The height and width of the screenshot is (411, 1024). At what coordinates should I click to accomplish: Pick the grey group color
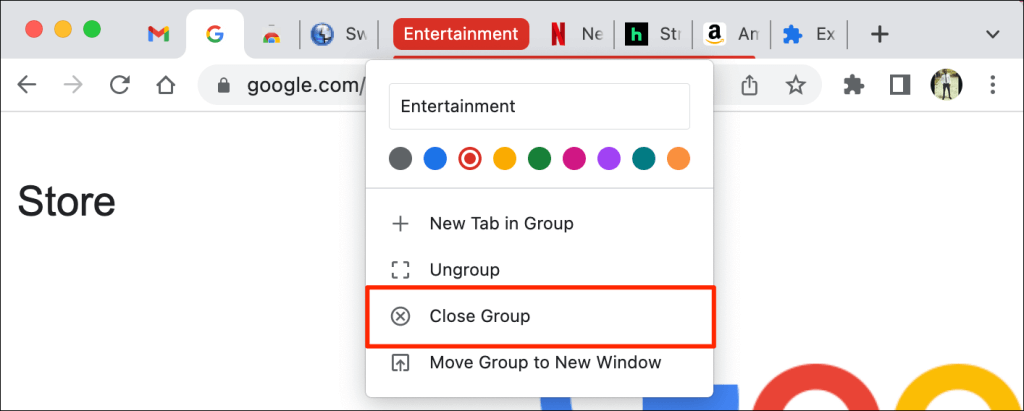(400, 159)
